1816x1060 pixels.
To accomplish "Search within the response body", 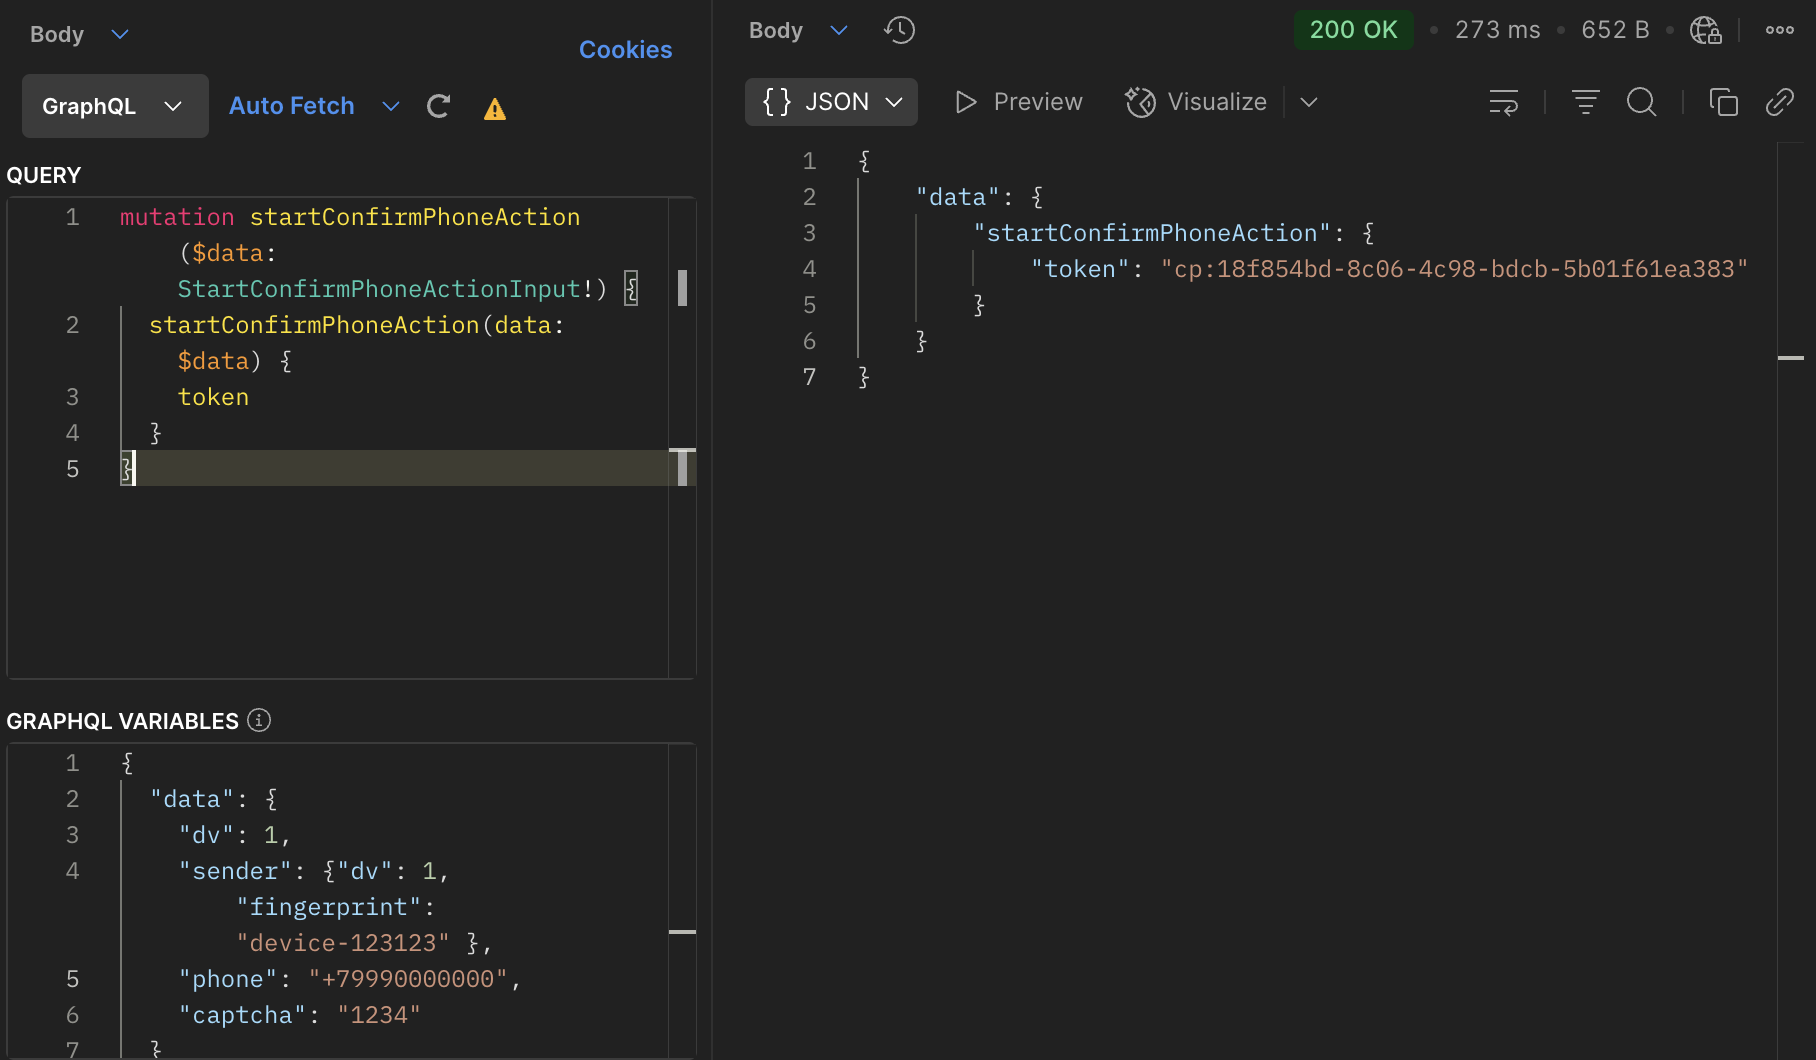I will point(1641,102).
